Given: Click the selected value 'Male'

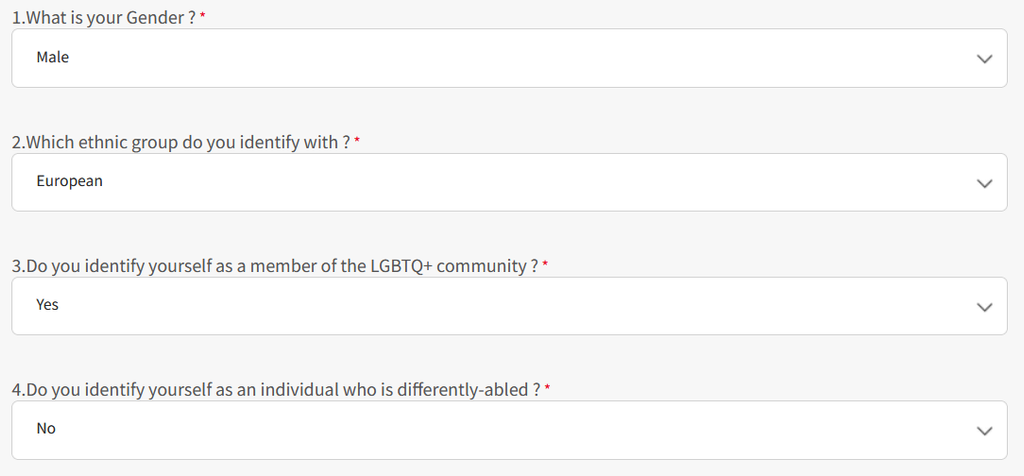Looking at the screenshot, I should pos(53,58).
